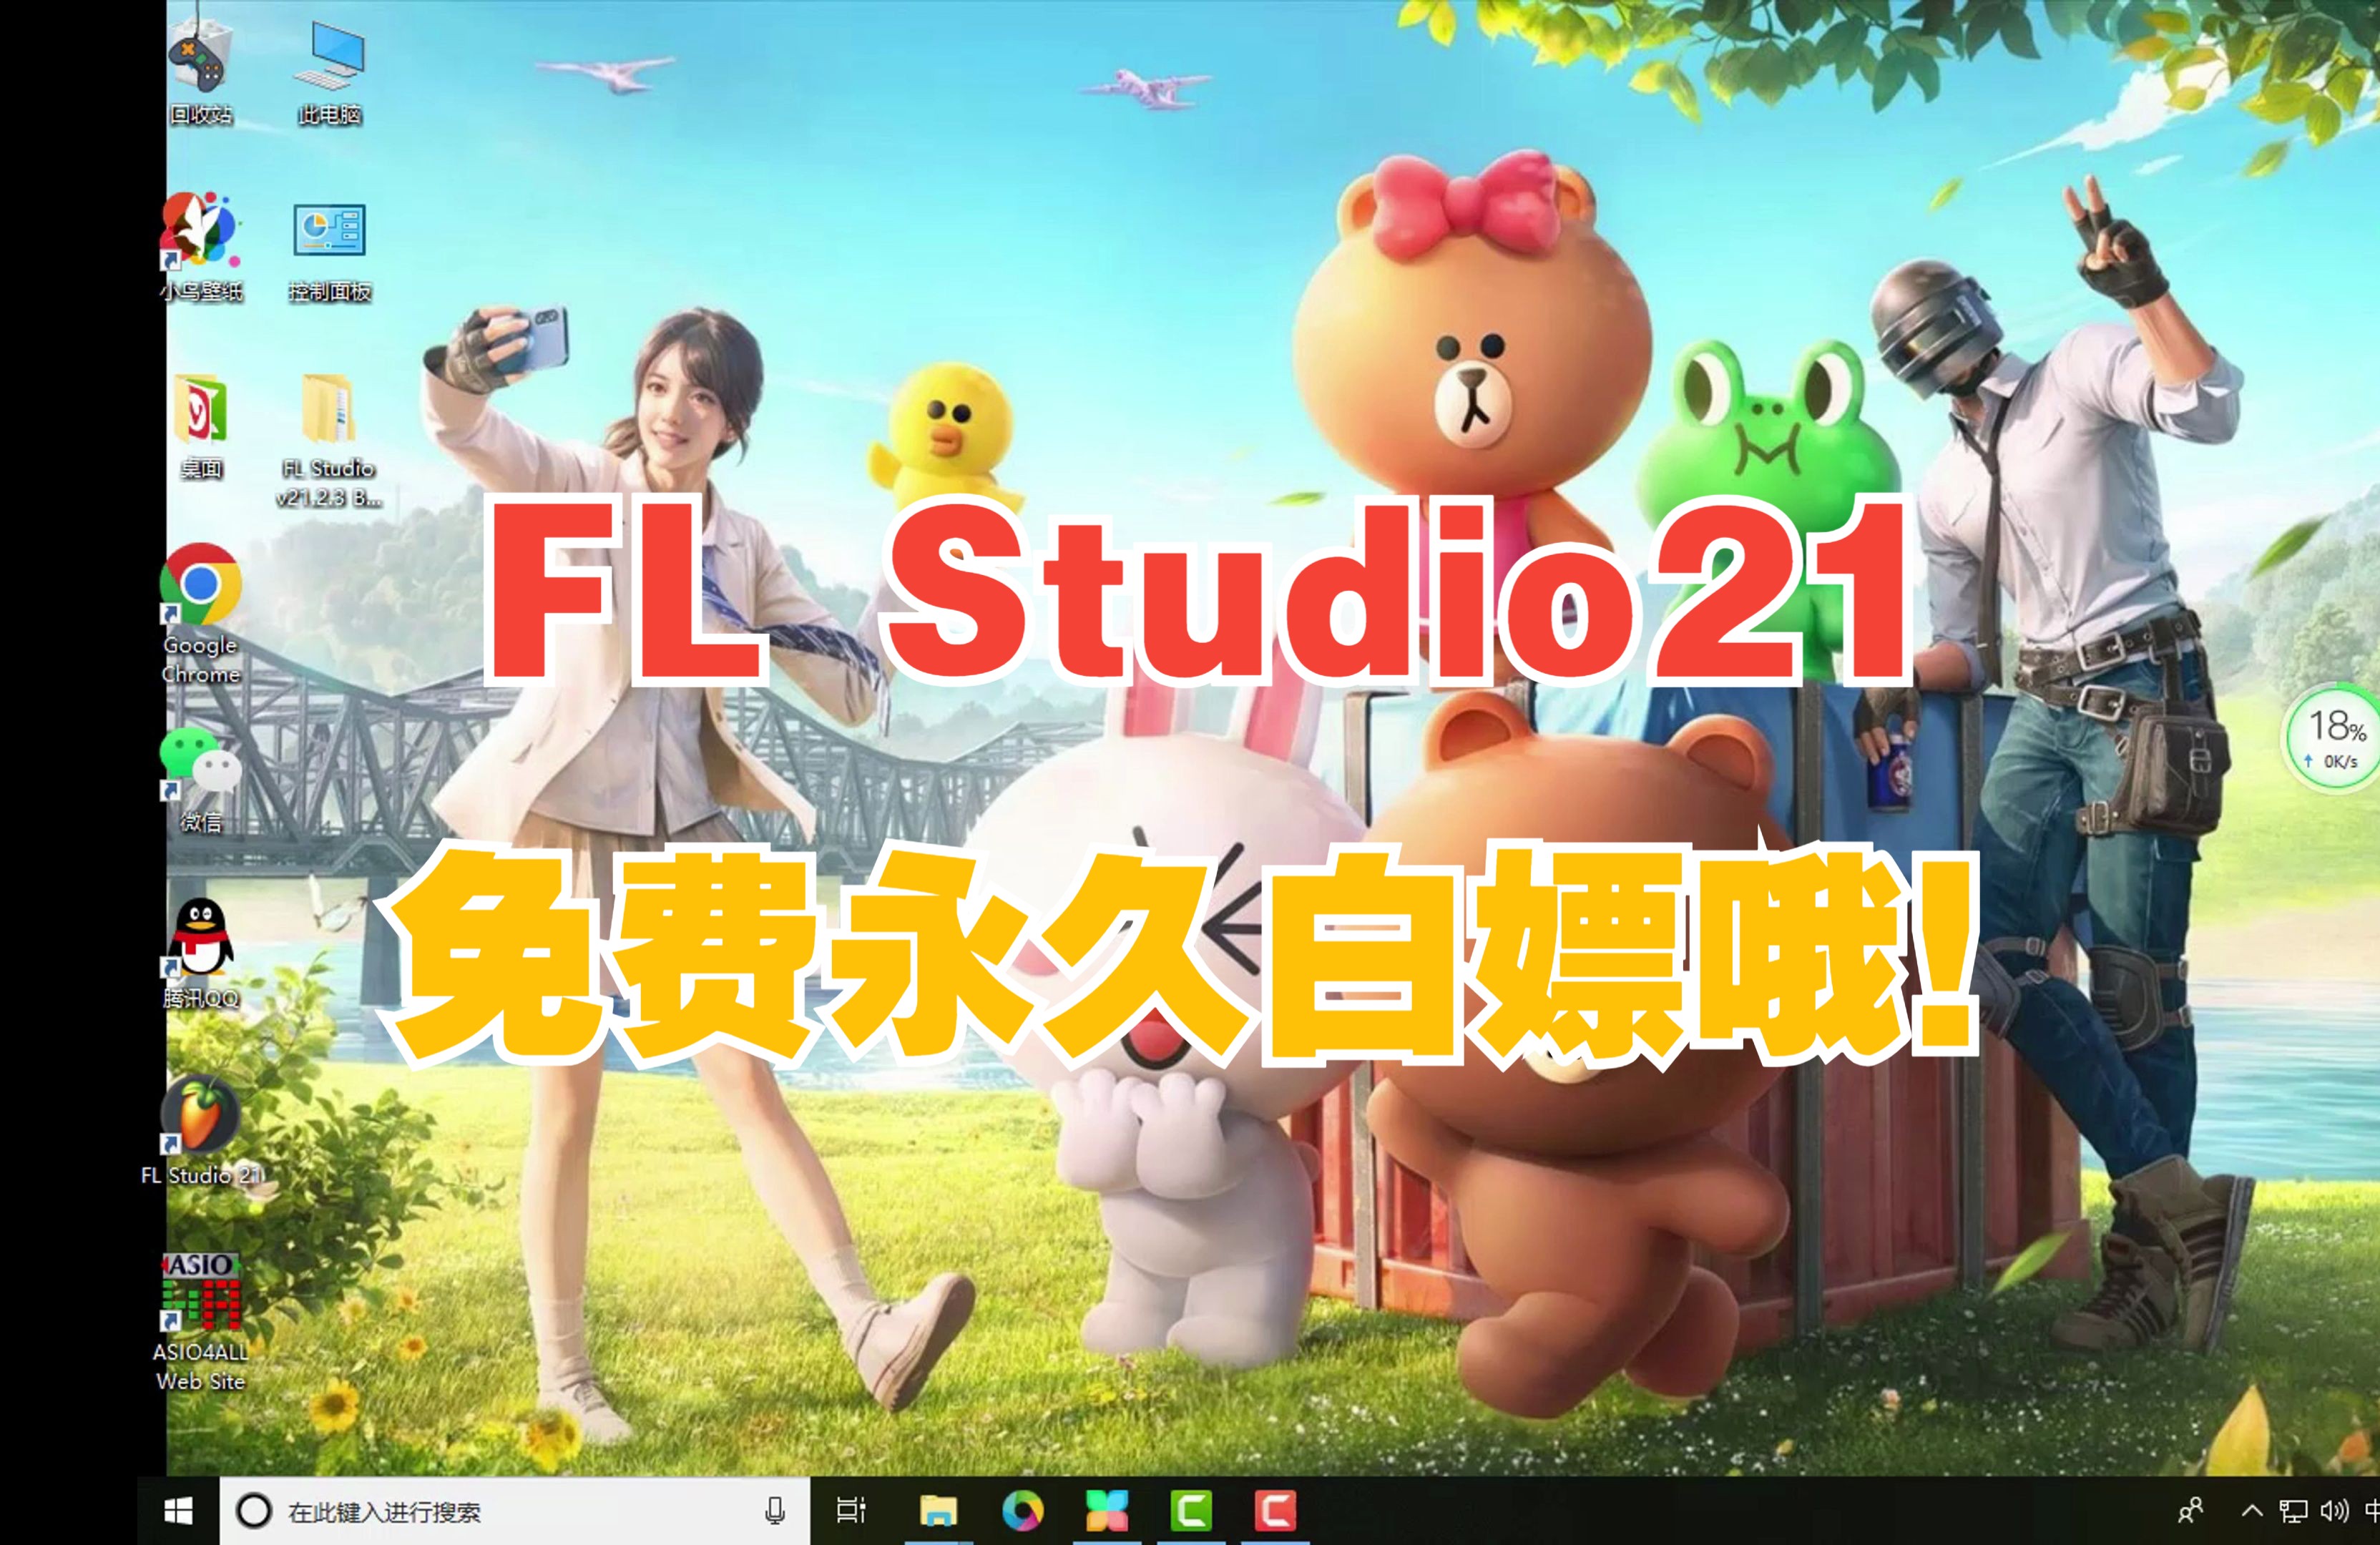The image size is (2380, 1545).
Task: Click the microphone icon in search box
Action: pyautogui.click(x=774, y=1511)
